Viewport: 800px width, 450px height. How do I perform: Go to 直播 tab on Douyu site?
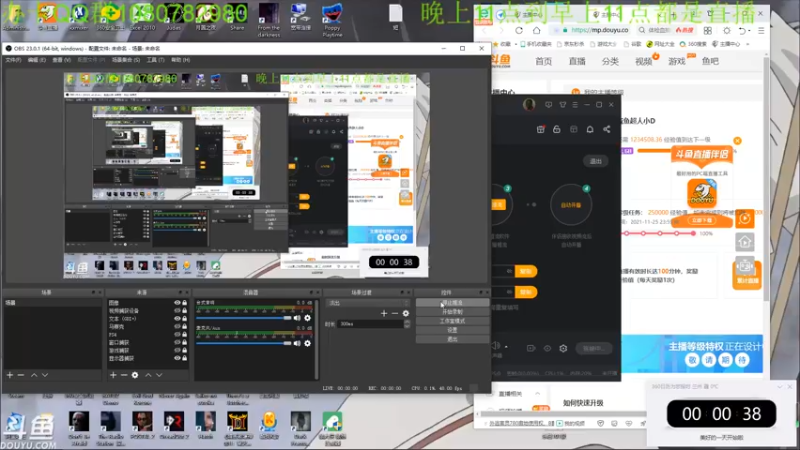click(x=577, y=61)
